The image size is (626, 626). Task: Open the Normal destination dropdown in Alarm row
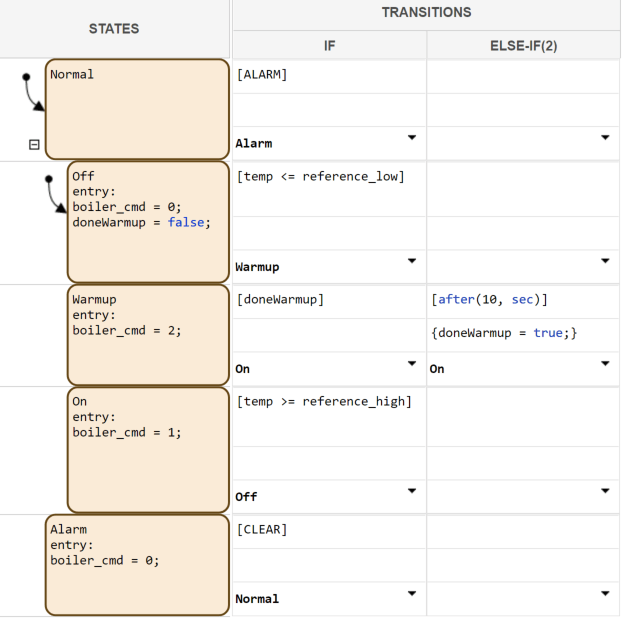411,594
